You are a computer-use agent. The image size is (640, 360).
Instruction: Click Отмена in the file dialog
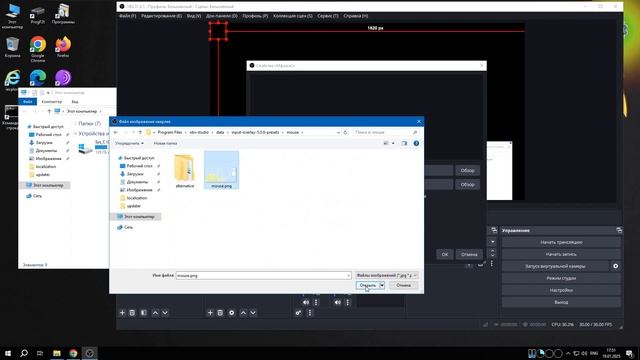pos(403,285)
